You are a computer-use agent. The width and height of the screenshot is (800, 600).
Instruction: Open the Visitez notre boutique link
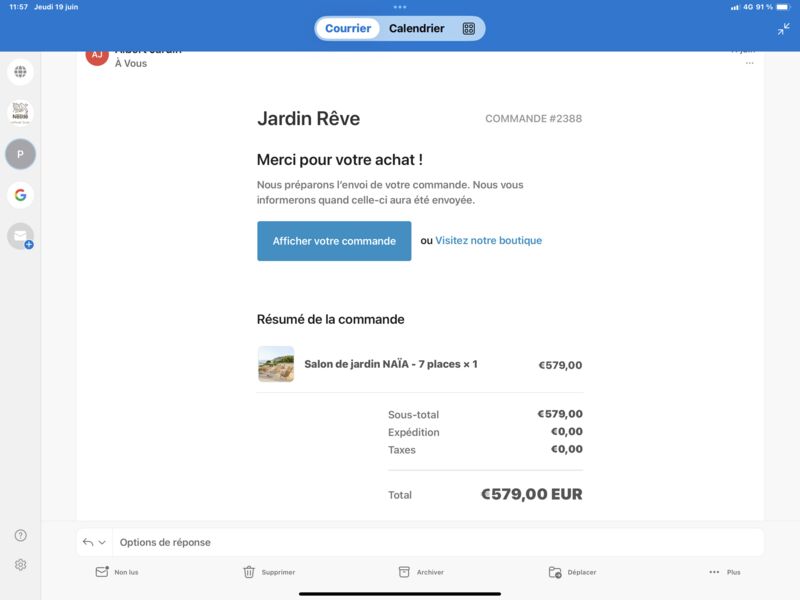488,240
